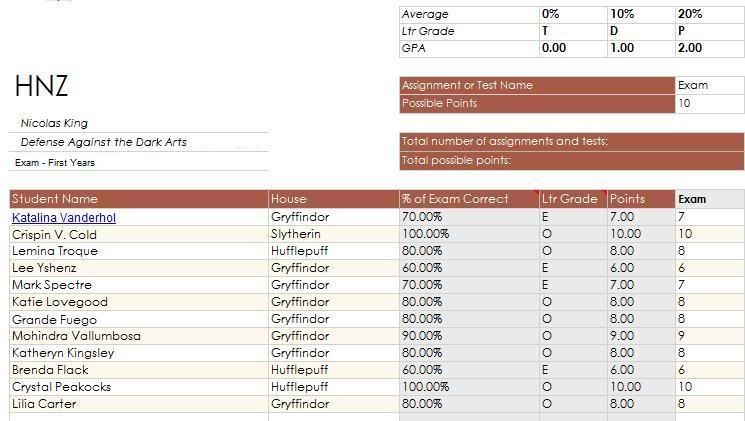Edit Katalina Vanderhol's exam score 7
Viewport: 745px width, 421px height.
[710, 217]
